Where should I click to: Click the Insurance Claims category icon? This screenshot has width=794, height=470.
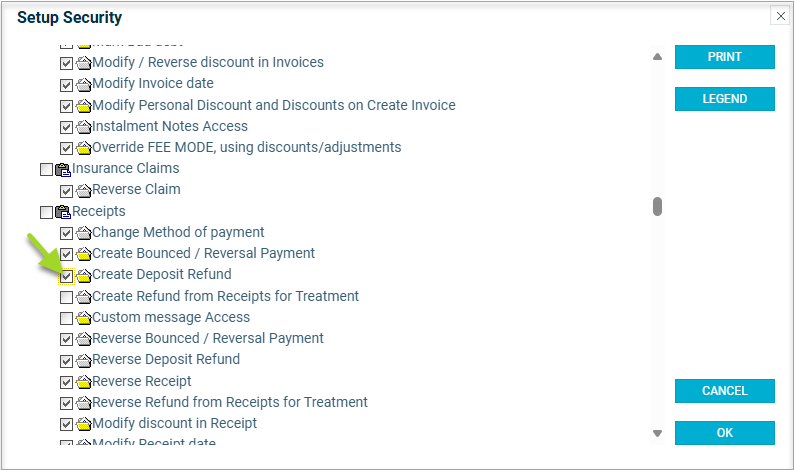63,169
